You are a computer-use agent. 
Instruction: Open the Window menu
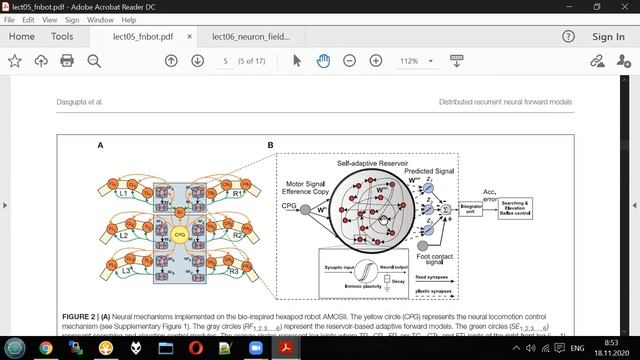[x=100, y=20]
